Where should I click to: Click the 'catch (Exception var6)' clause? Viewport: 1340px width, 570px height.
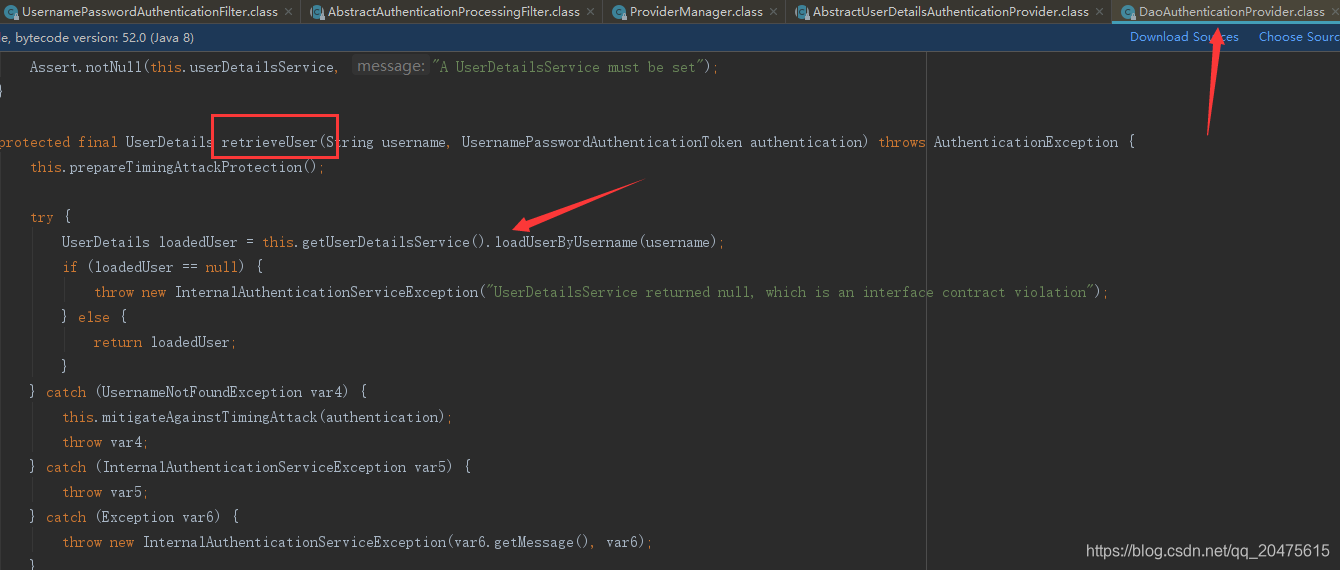[x=136, y=517]
